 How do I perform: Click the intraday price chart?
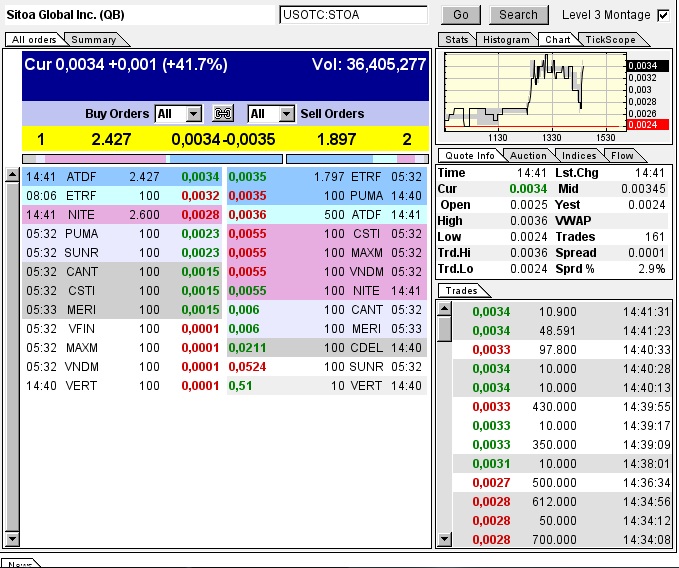tap(533, 90)
